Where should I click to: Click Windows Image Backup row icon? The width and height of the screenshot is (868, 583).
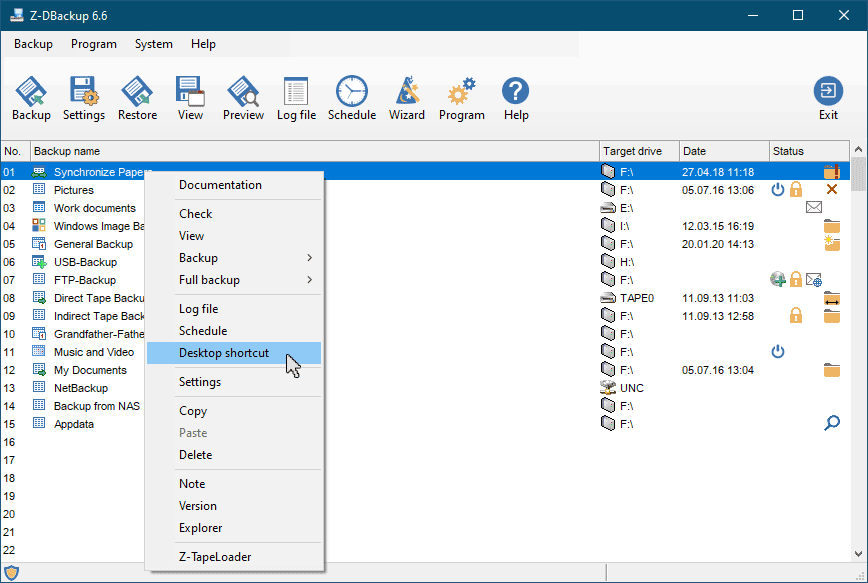39,225
